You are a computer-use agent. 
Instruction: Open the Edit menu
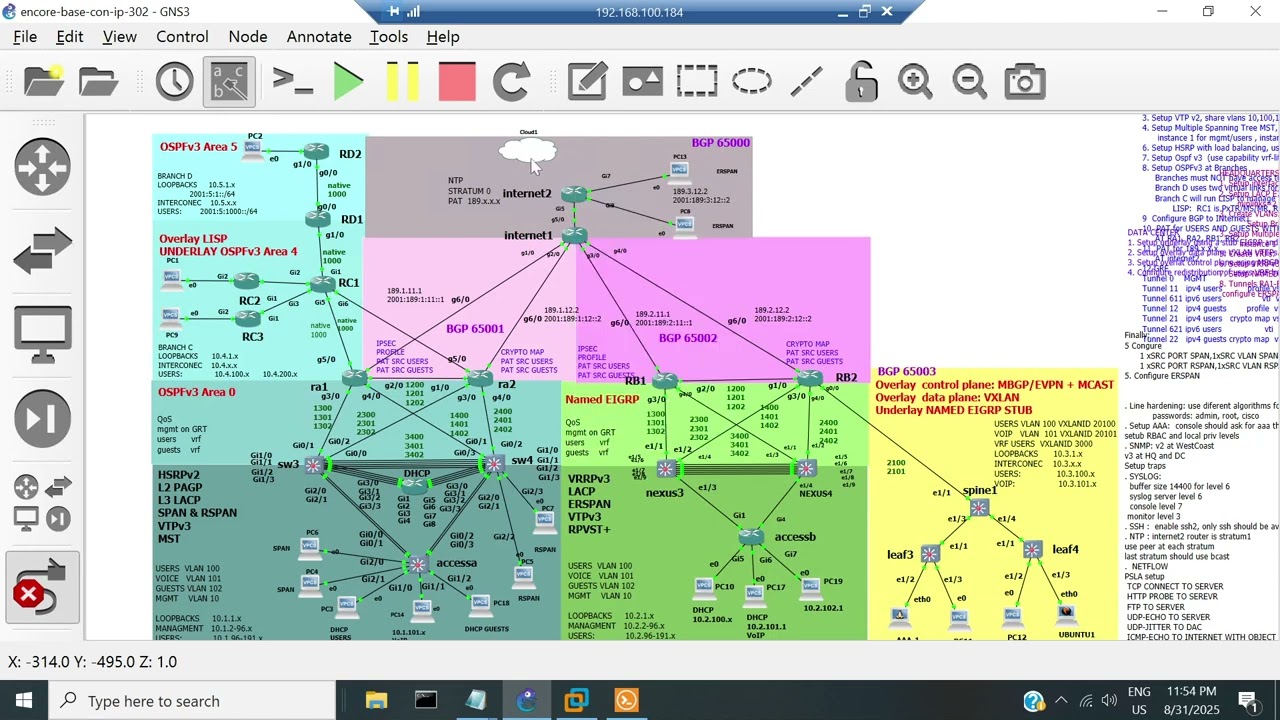pyautogui.click(x=70, y=36)
